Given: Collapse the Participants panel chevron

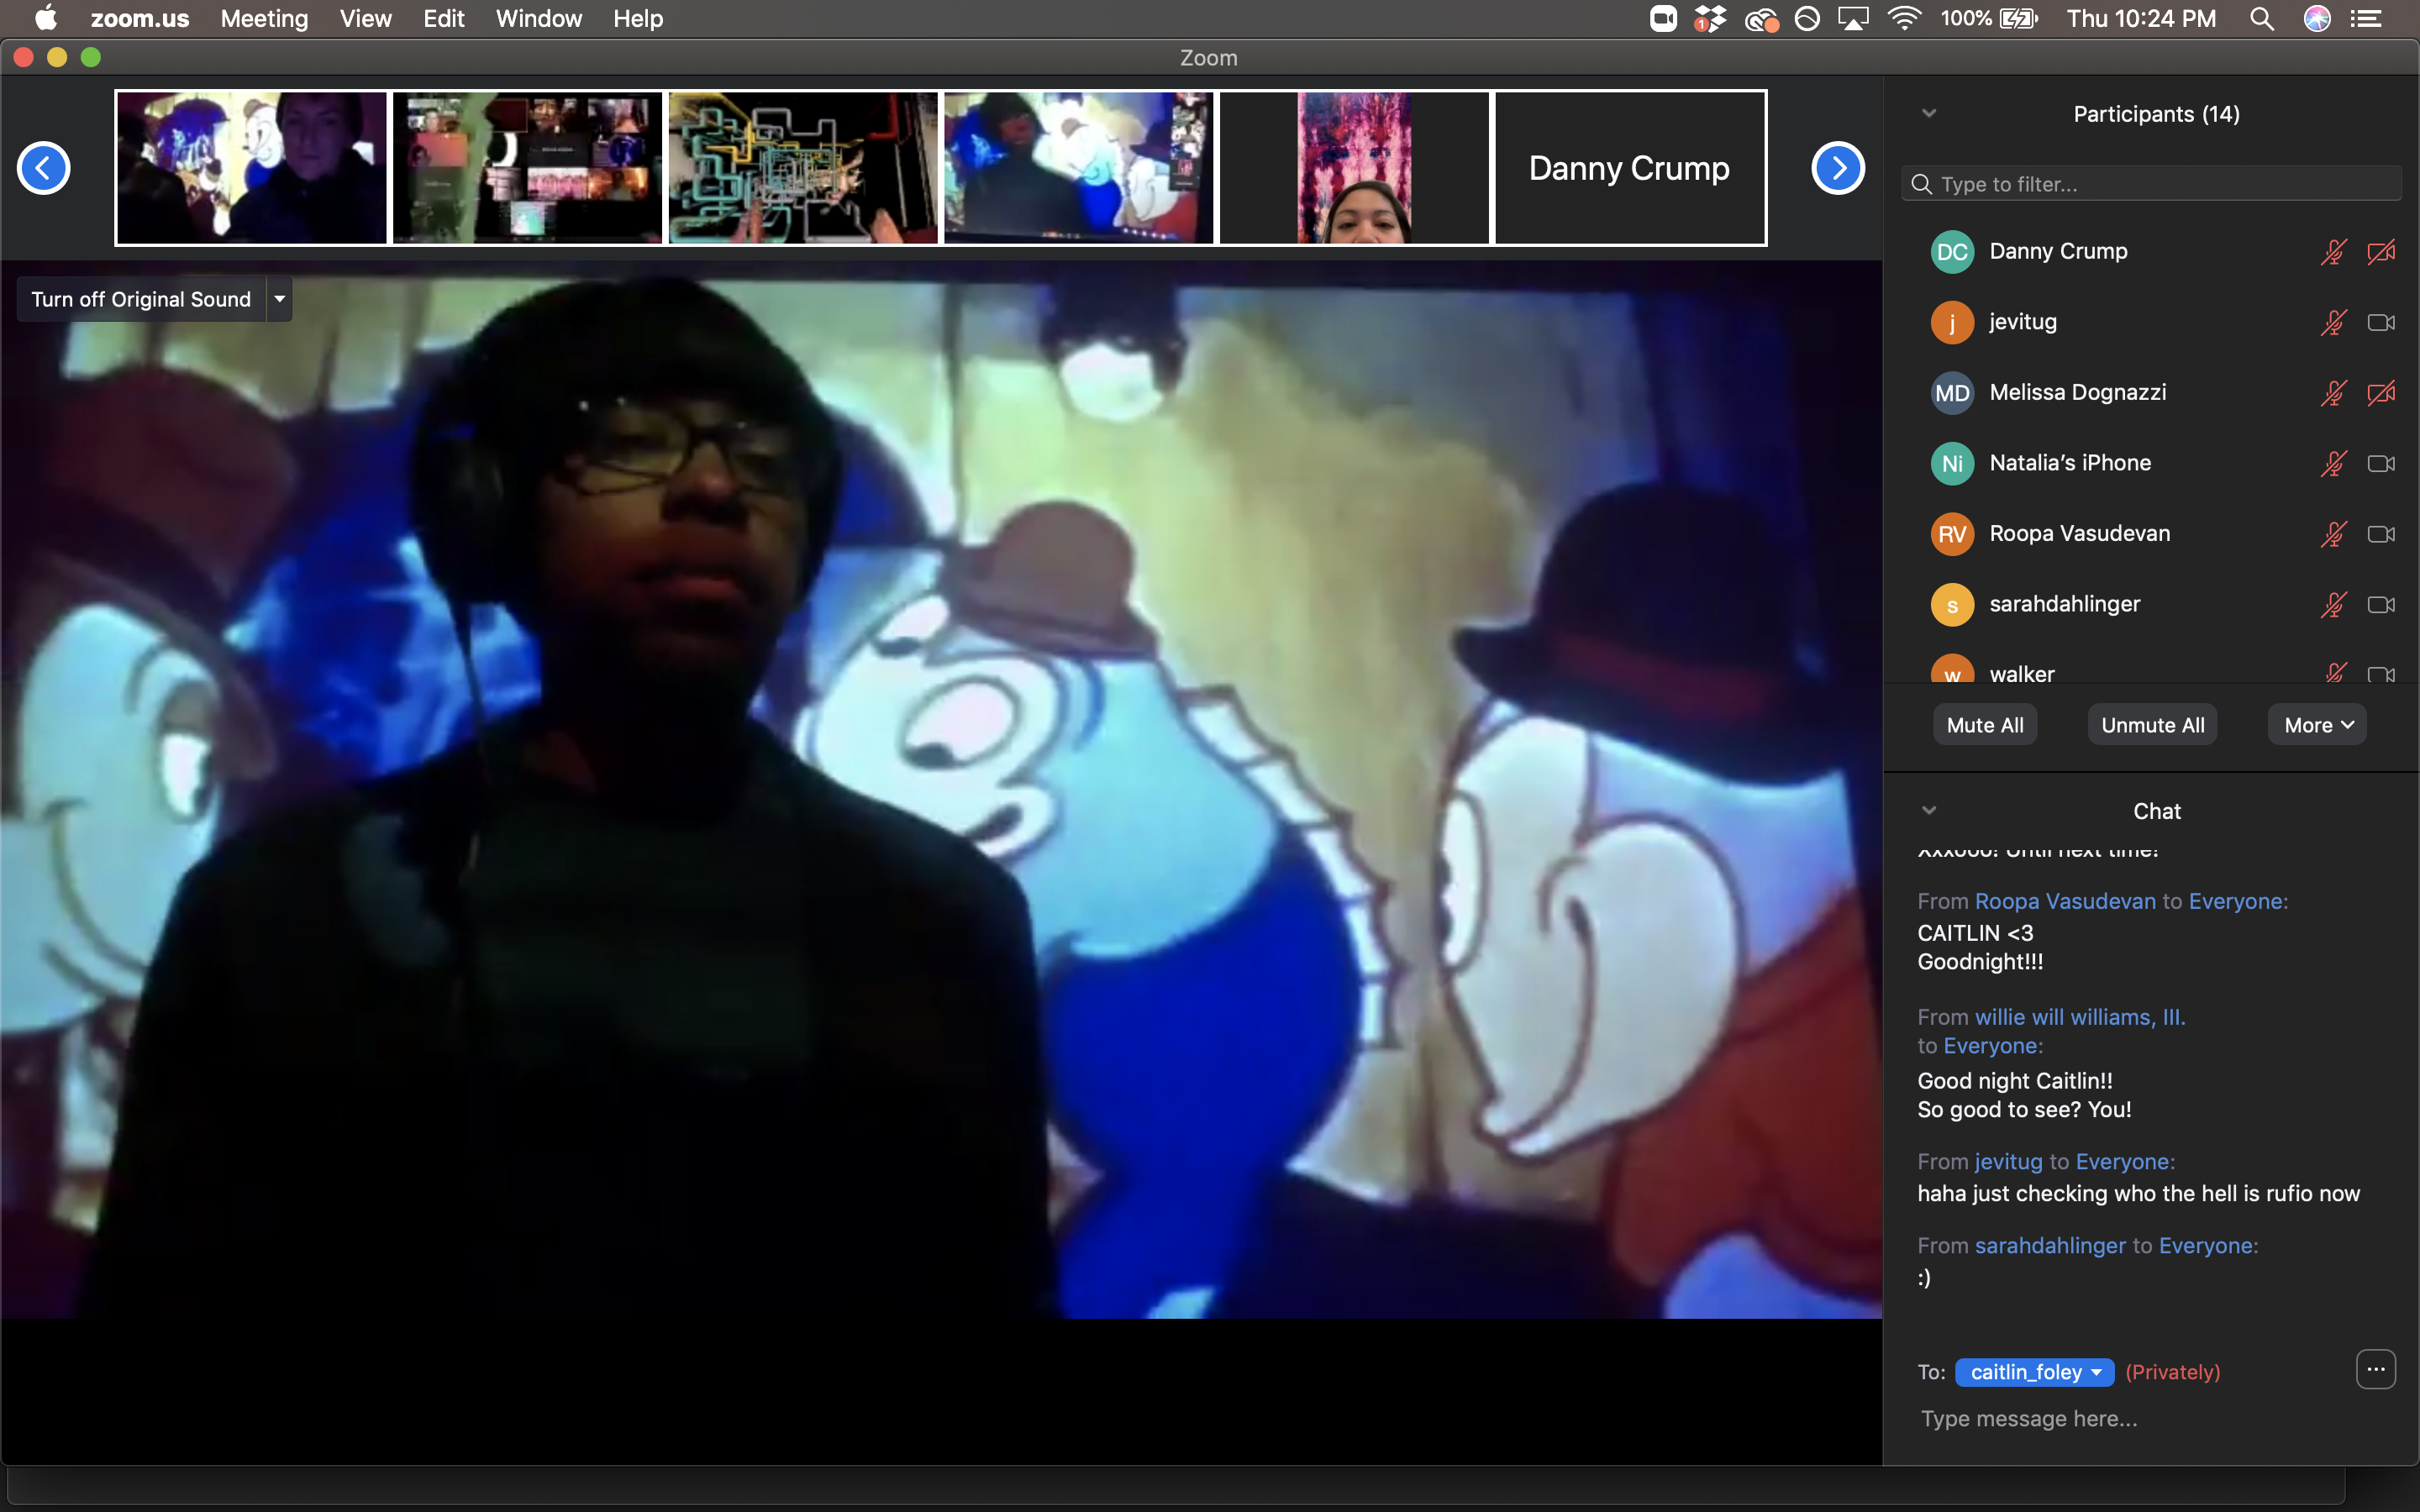Looking at the screenshot, I should pos(1929,113).
